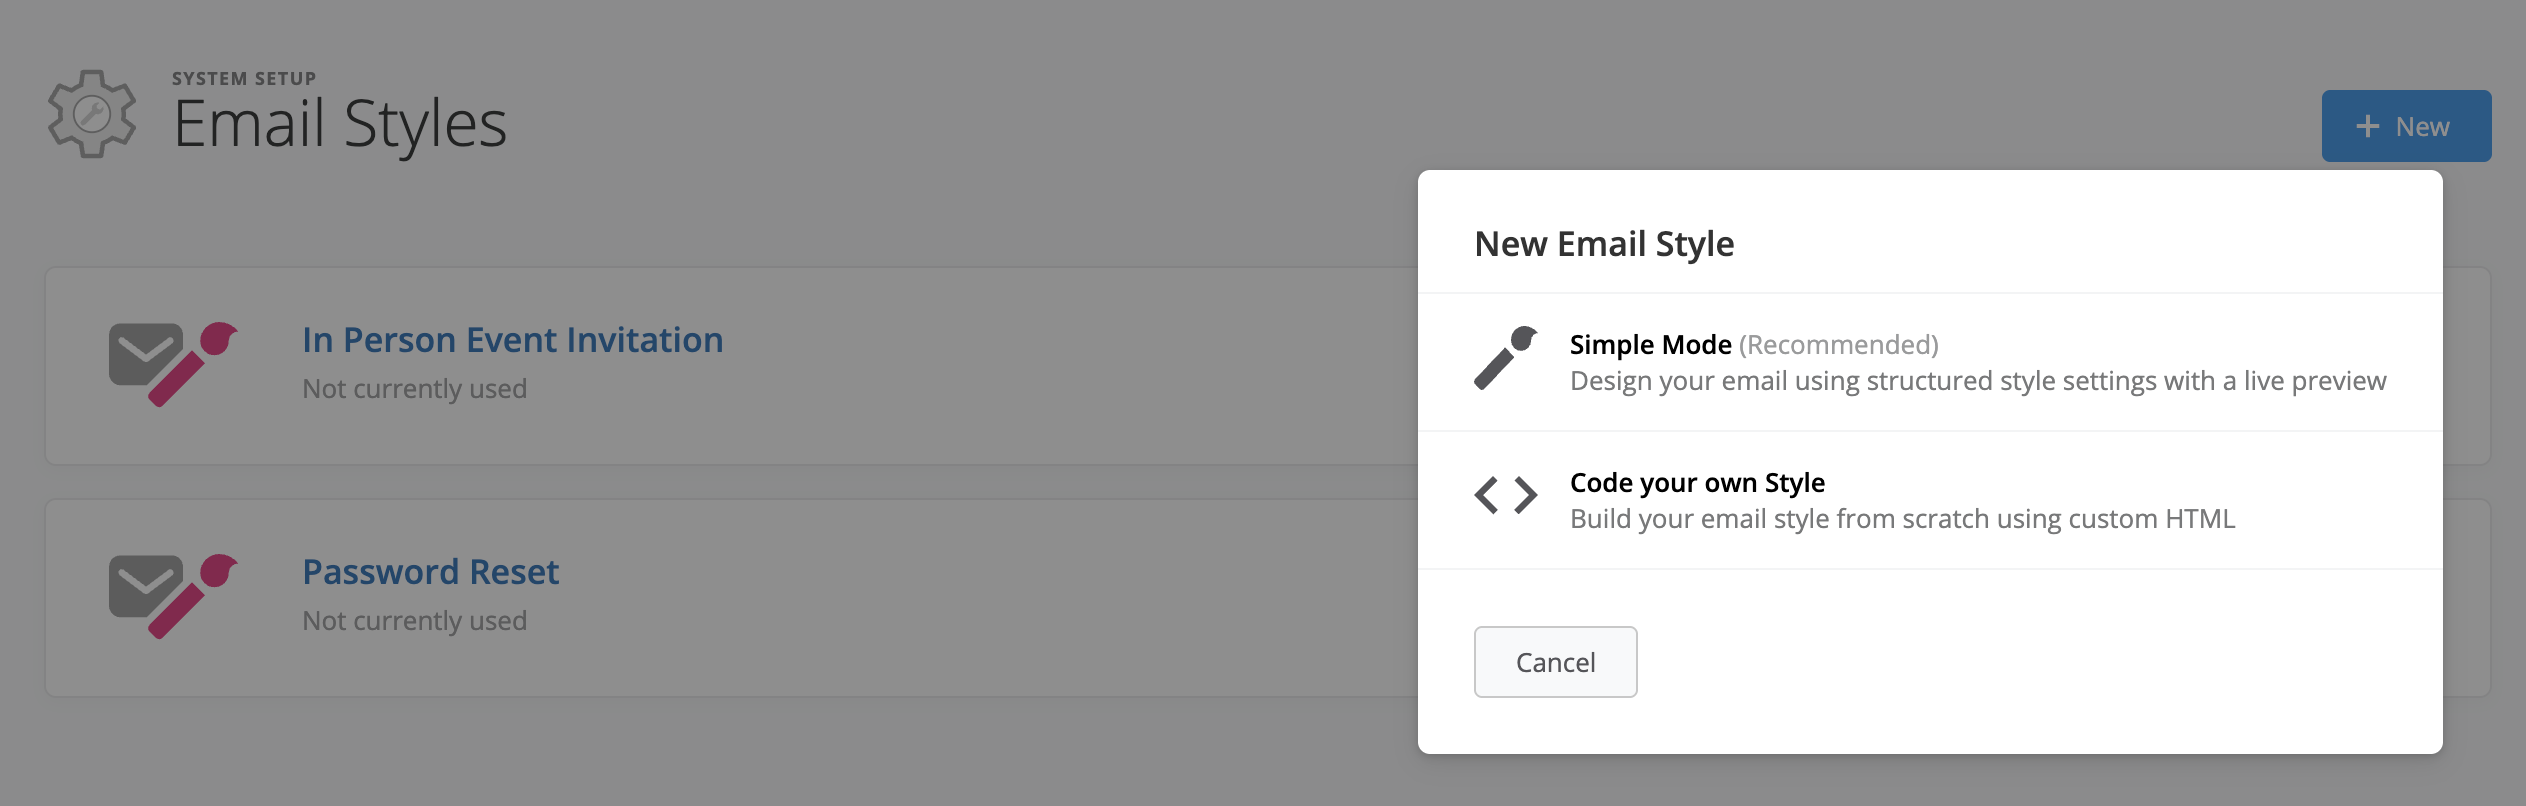
Task: Click Not currently used under Password Reset
Action: point(414,621)
